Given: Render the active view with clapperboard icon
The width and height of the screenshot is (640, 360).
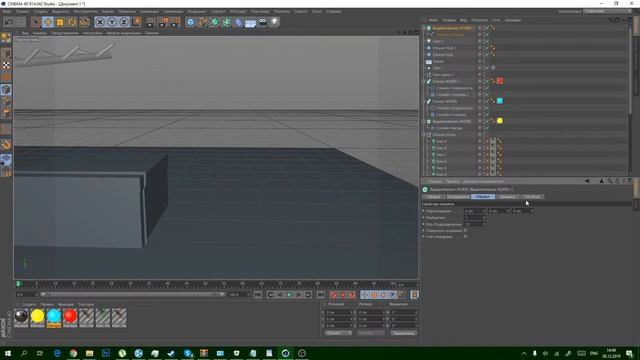Looking at the screenshot, I should tap(151, 22).
